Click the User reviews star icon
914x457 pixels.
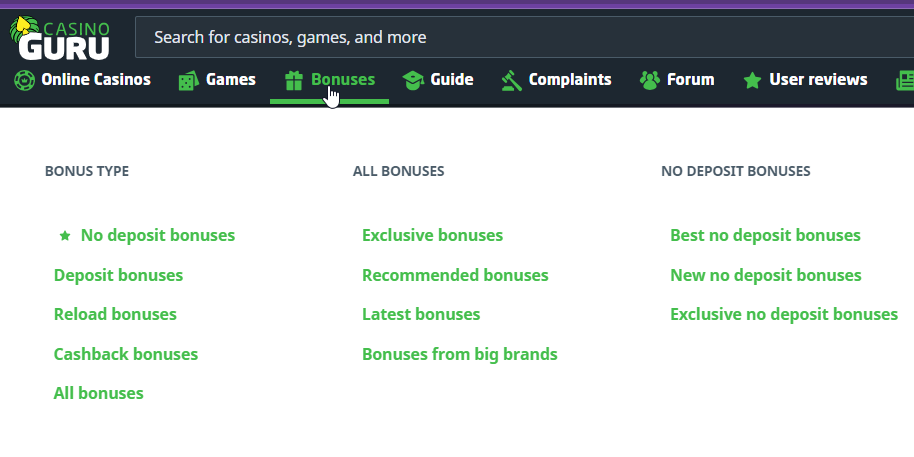[752, 80]
